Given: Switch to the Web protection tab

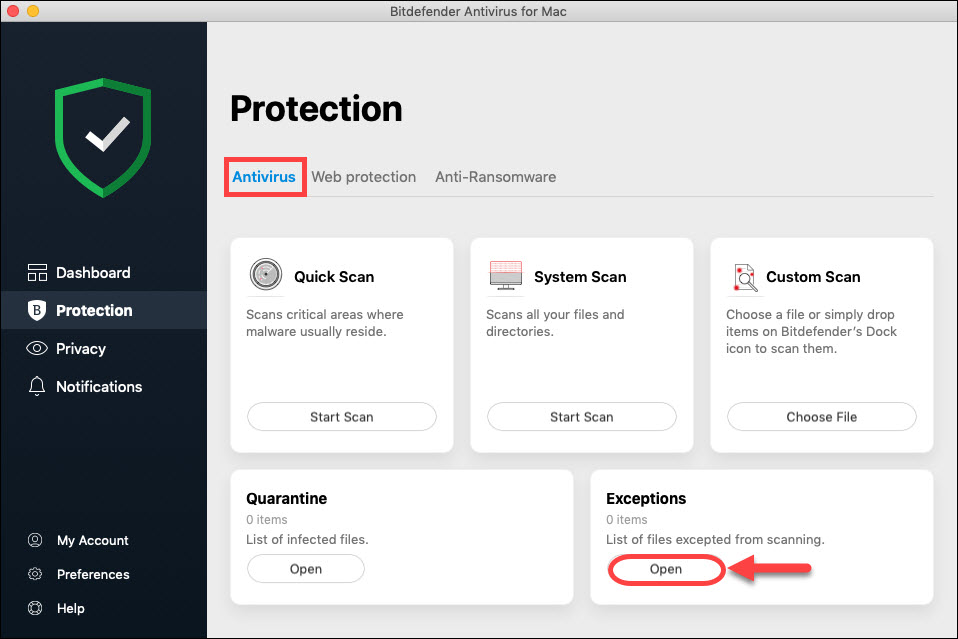Looking at the screenshot, I should tap(363, 176).
